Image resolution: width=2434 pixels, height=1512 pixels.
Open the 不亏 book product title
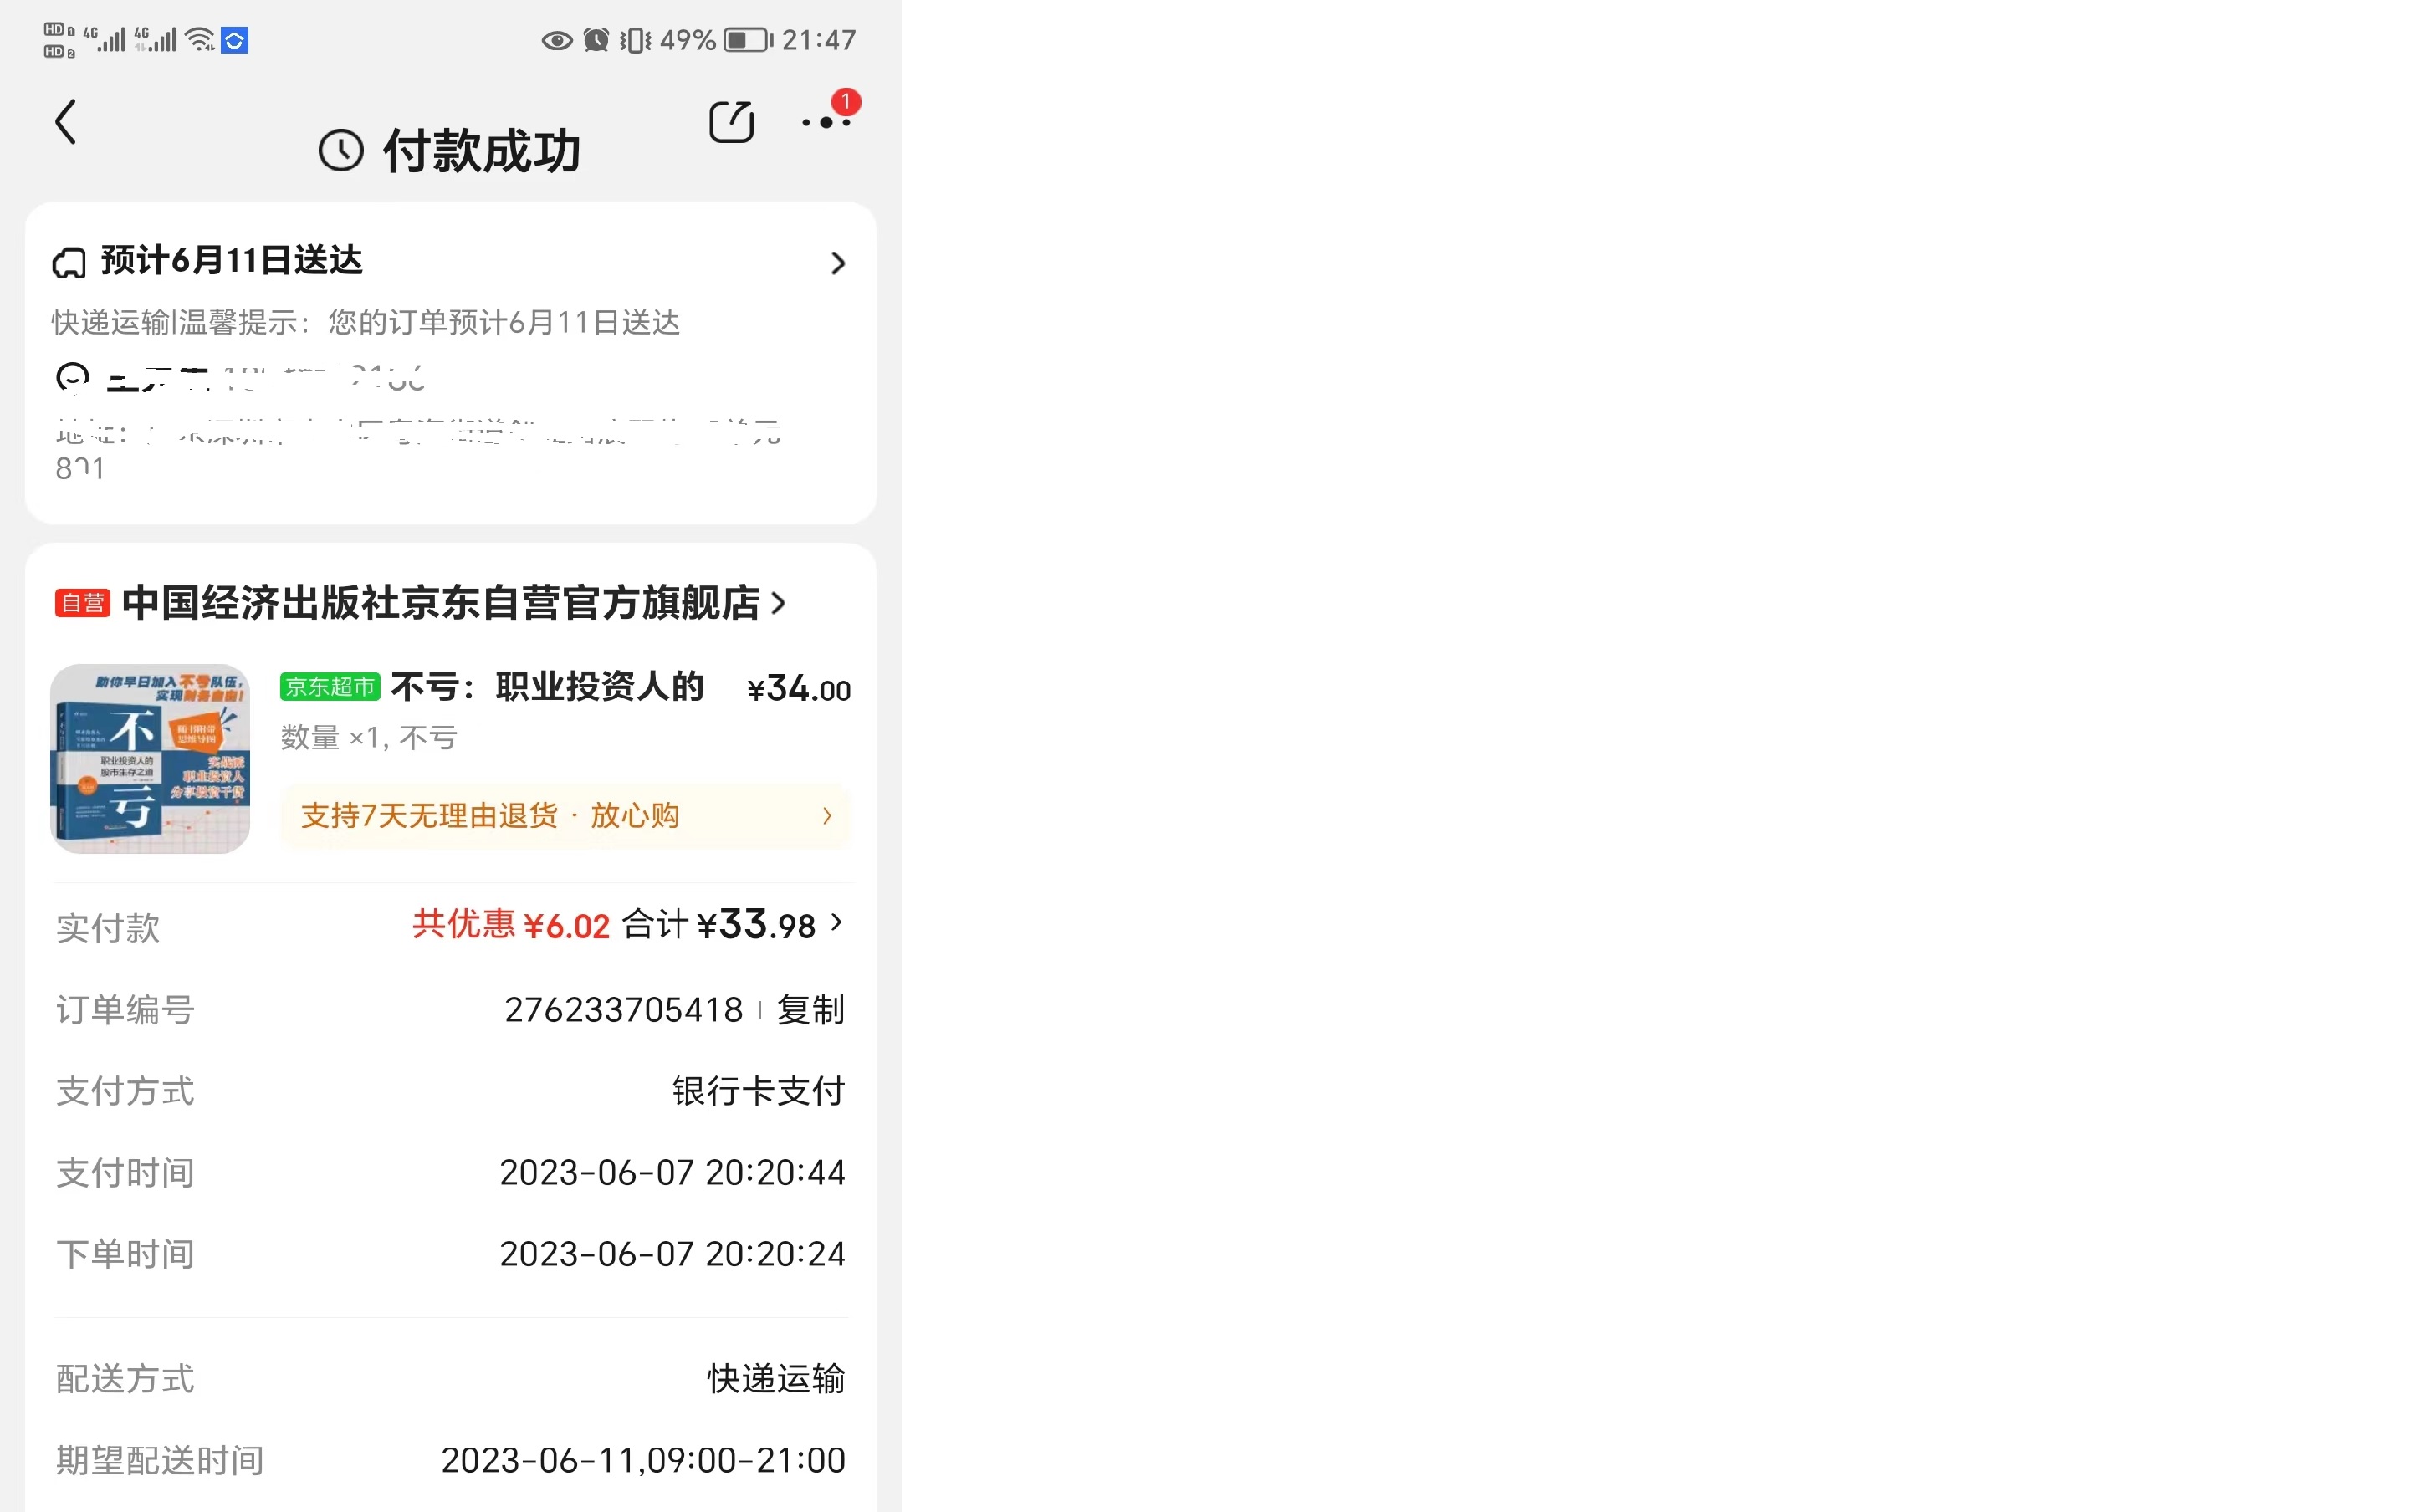pyautogui.click(x=548, y=687)
